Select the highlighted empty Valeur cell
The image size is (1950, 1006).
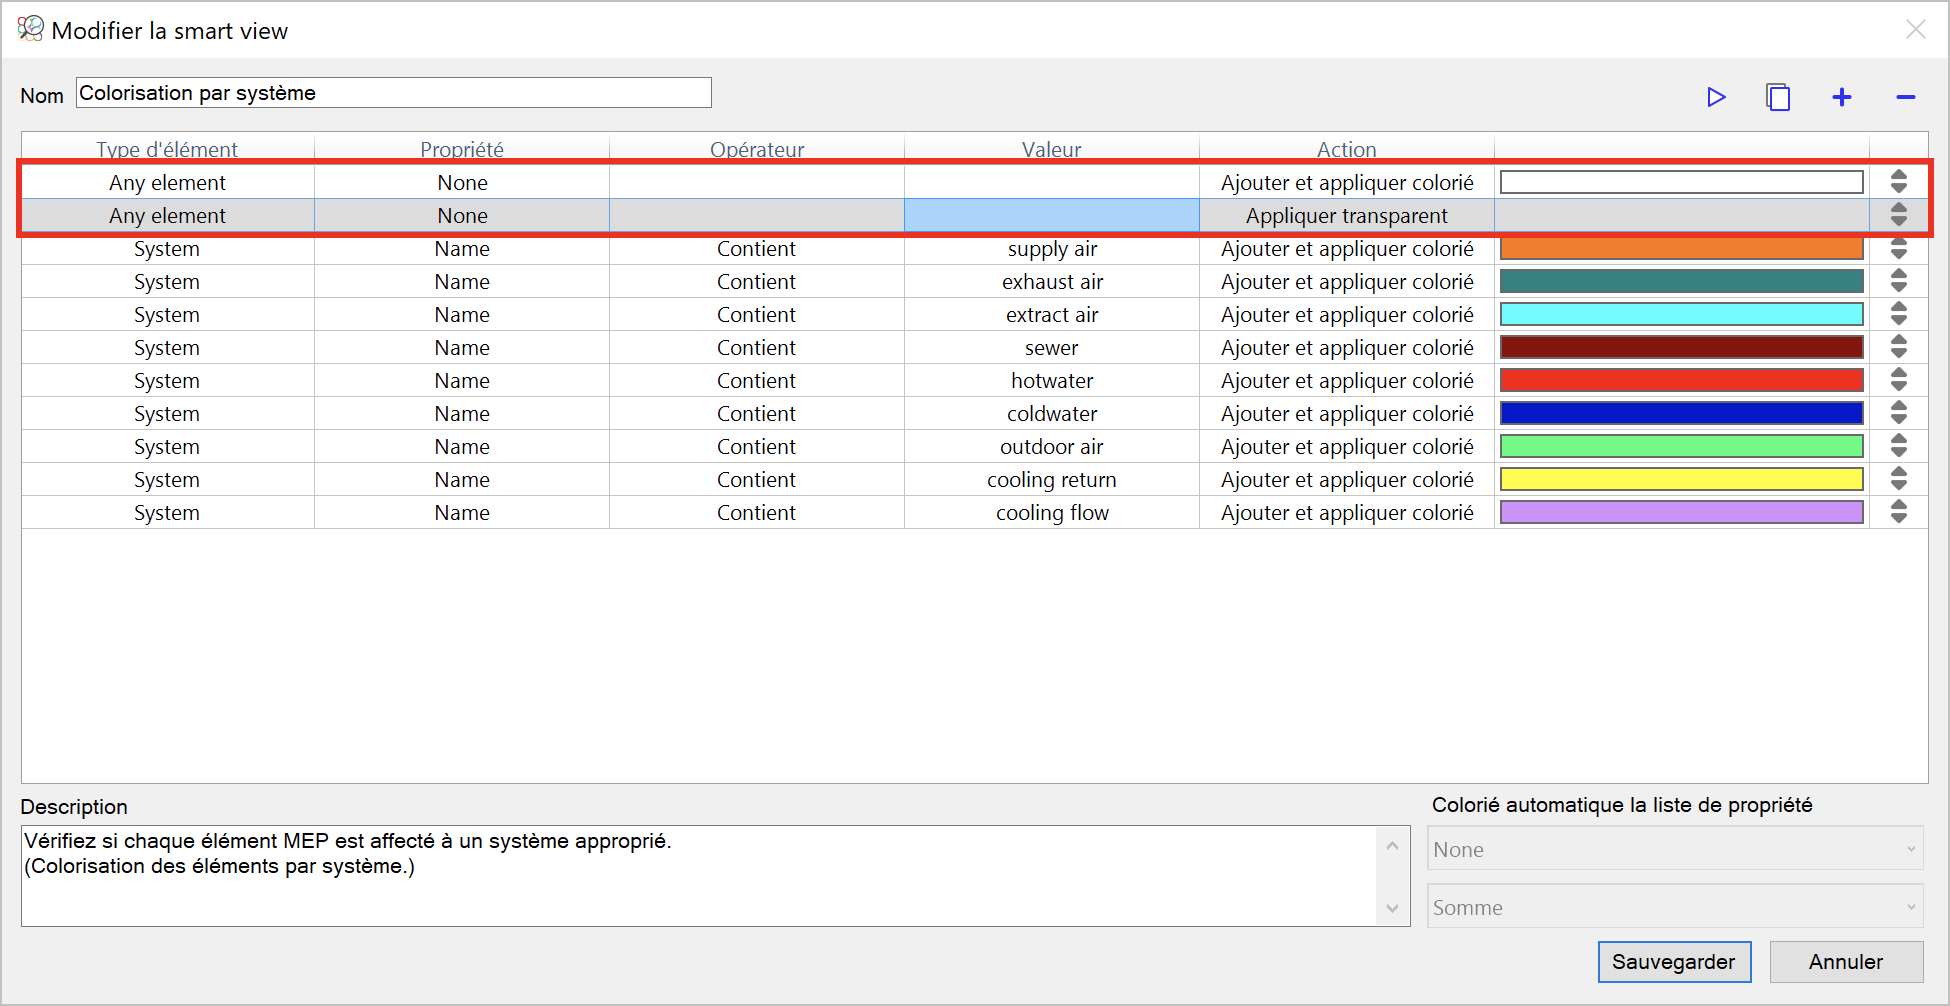click(1052, 215)
